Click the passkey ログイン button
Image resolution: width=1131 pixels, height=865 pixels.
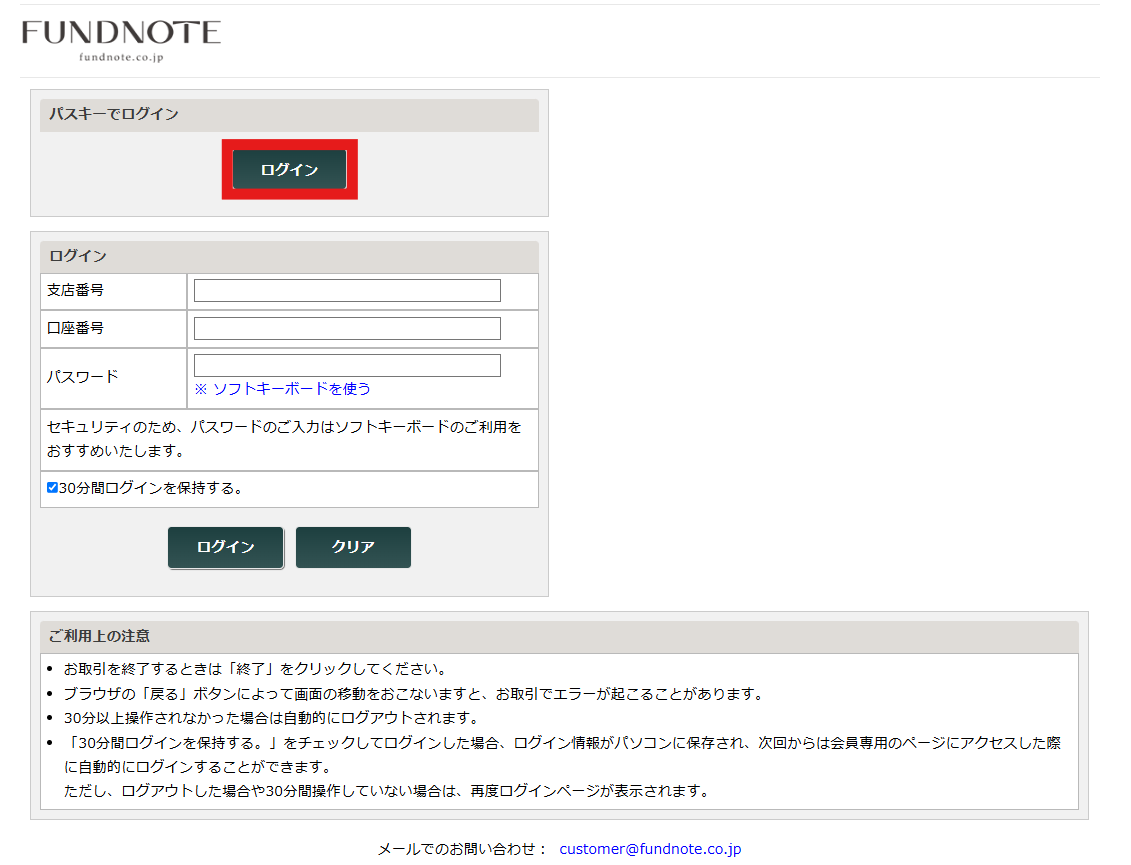point(289,170)
